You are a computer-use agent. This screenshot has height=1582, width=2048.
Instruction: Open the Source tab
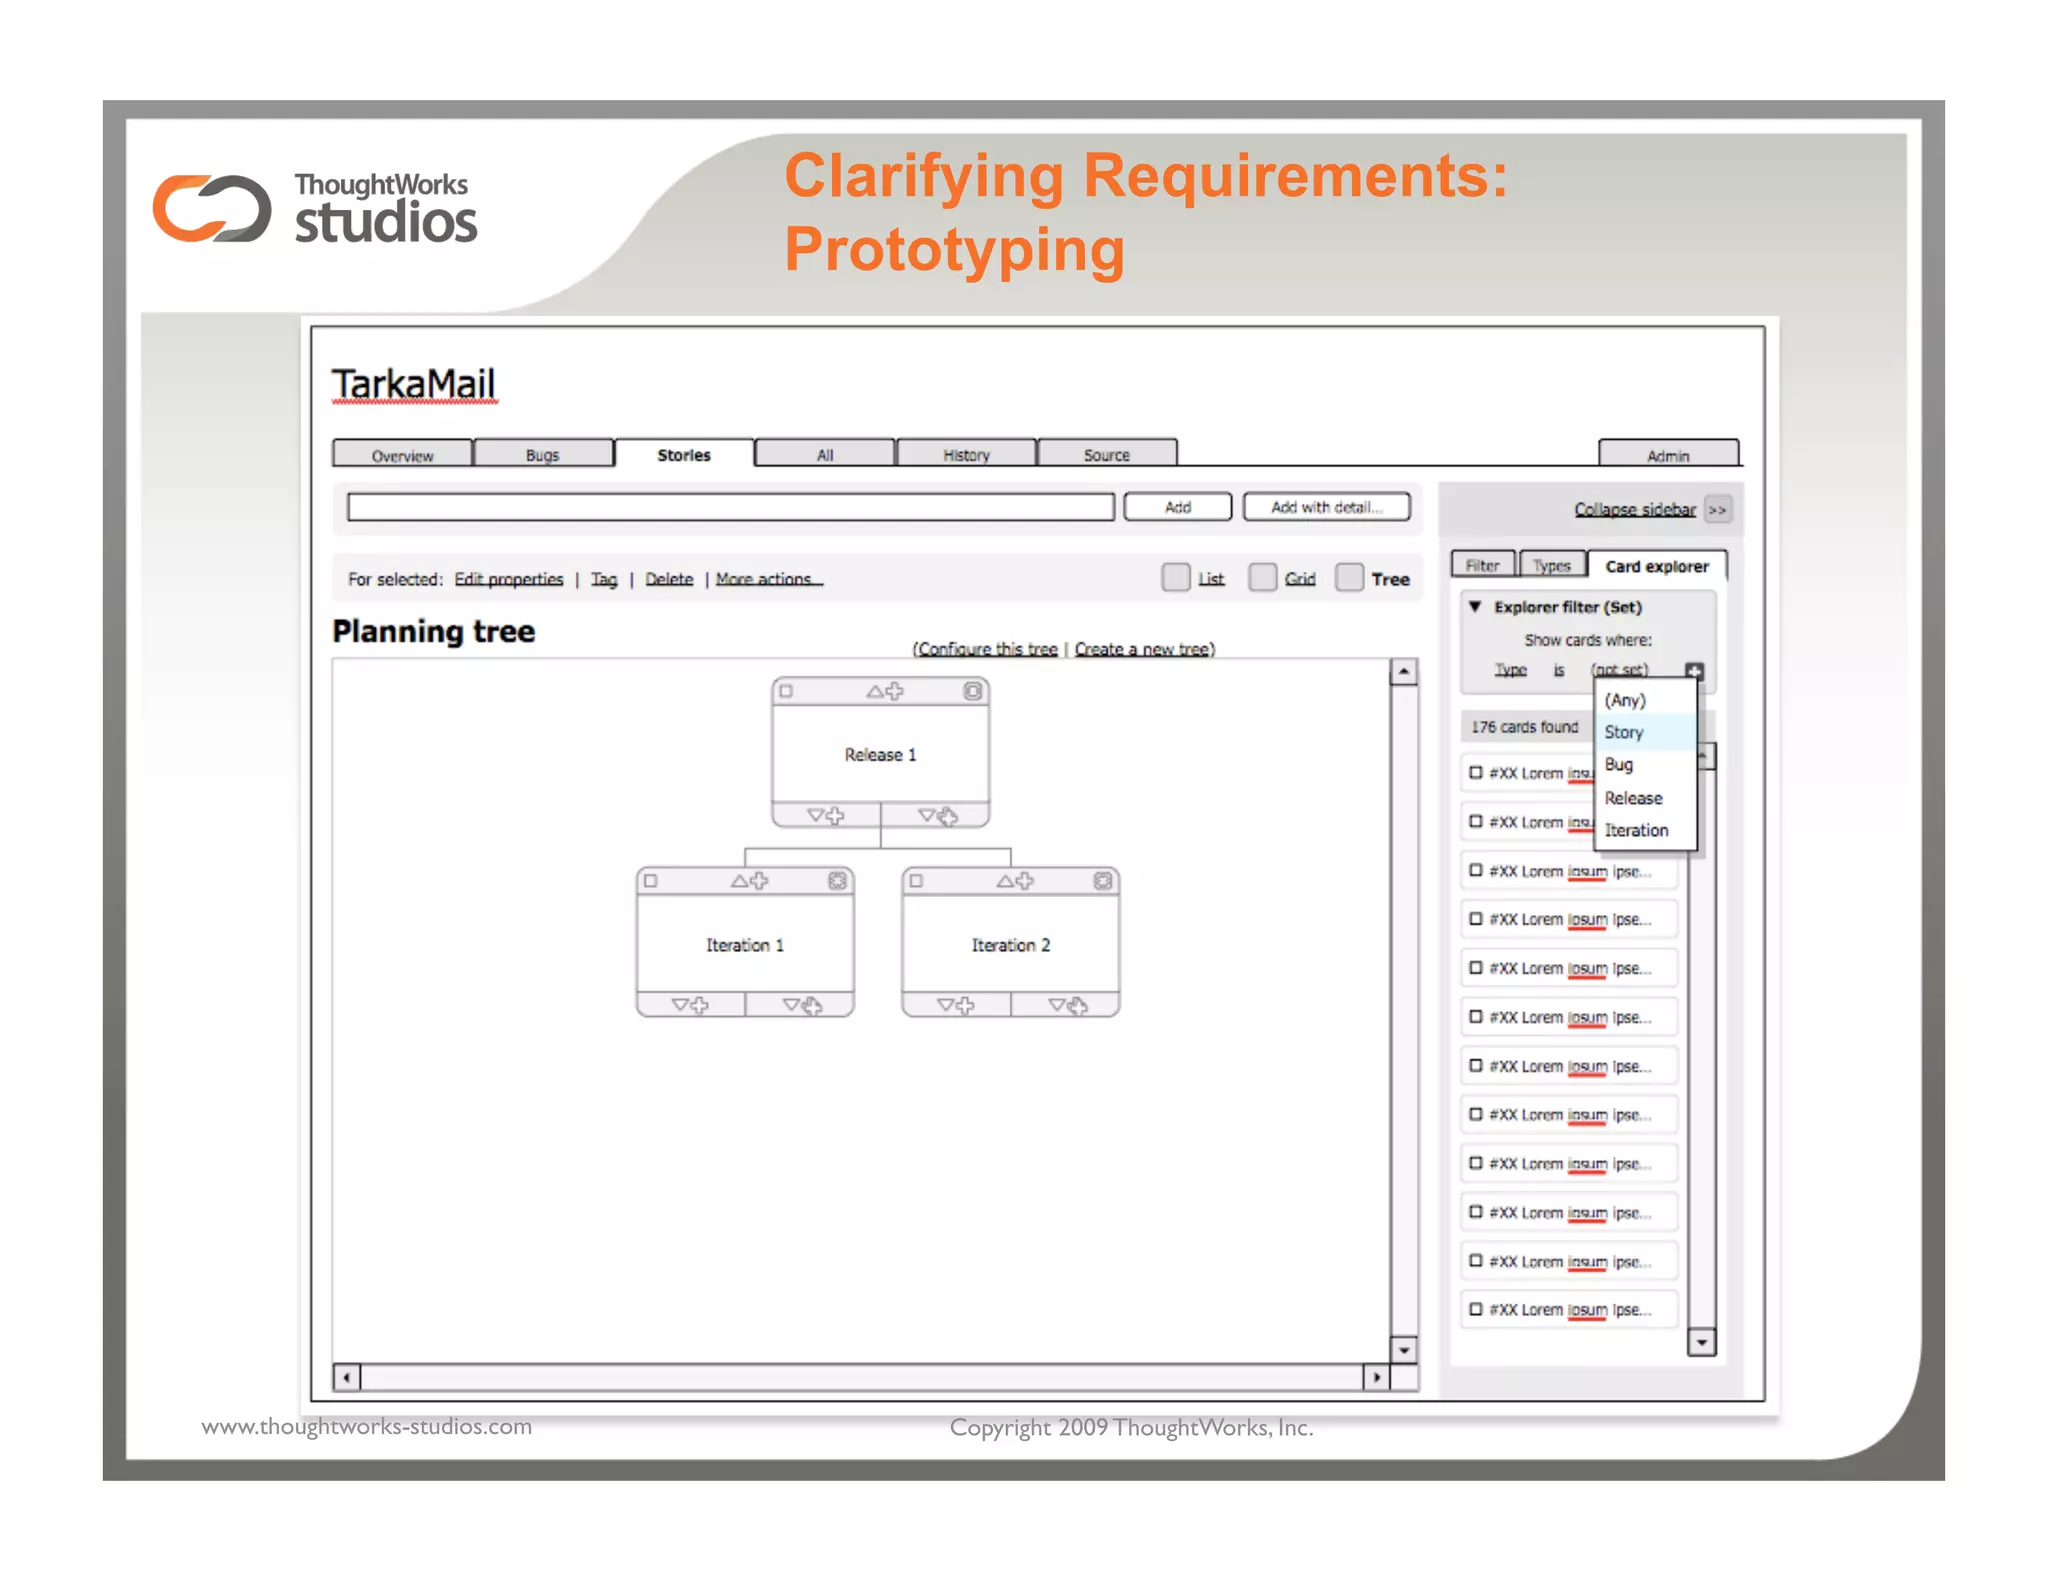(x=1107, y=455)
